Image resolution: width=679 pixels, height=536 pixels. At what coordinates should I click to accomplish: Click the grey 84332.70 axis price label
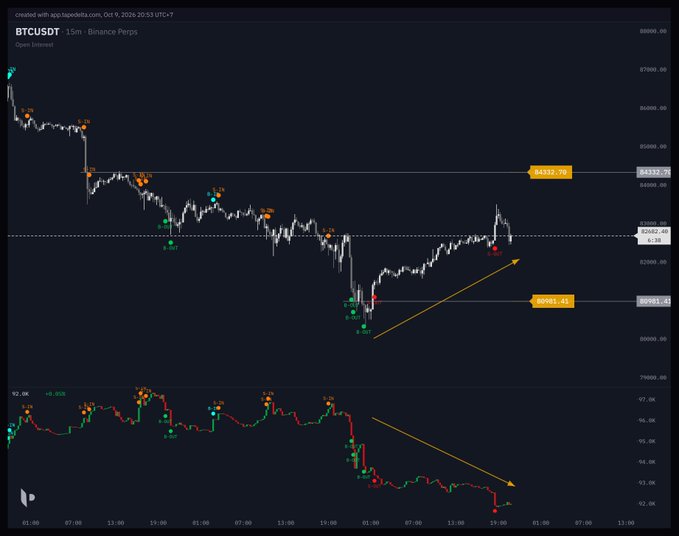pyautogui.click(x=654, y=172)
